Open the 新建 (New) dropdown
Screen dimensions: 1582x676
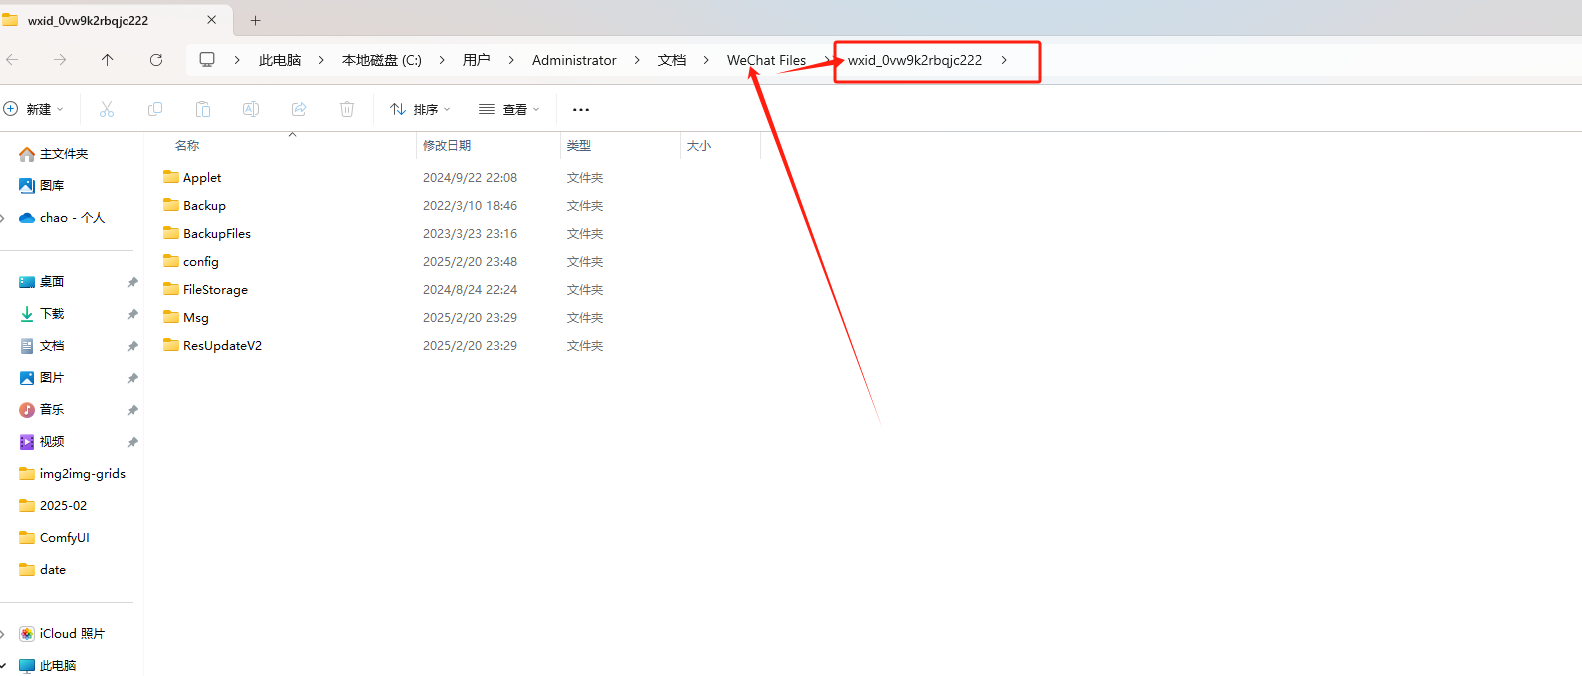coord(34,109)
